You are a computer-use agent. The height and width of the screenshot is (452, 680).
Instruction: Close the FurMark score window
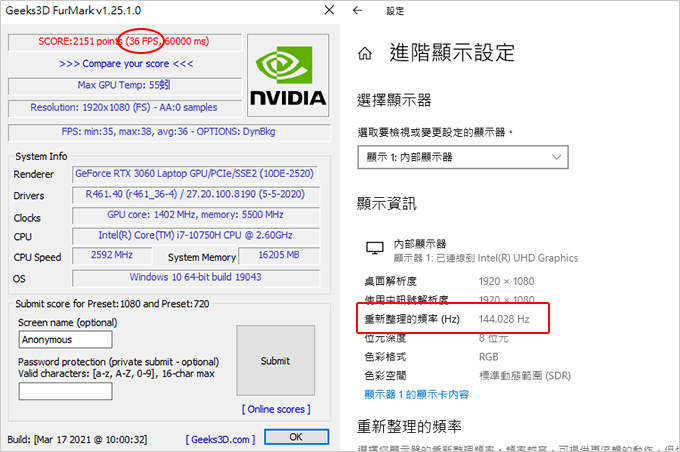tap(329, 10)
